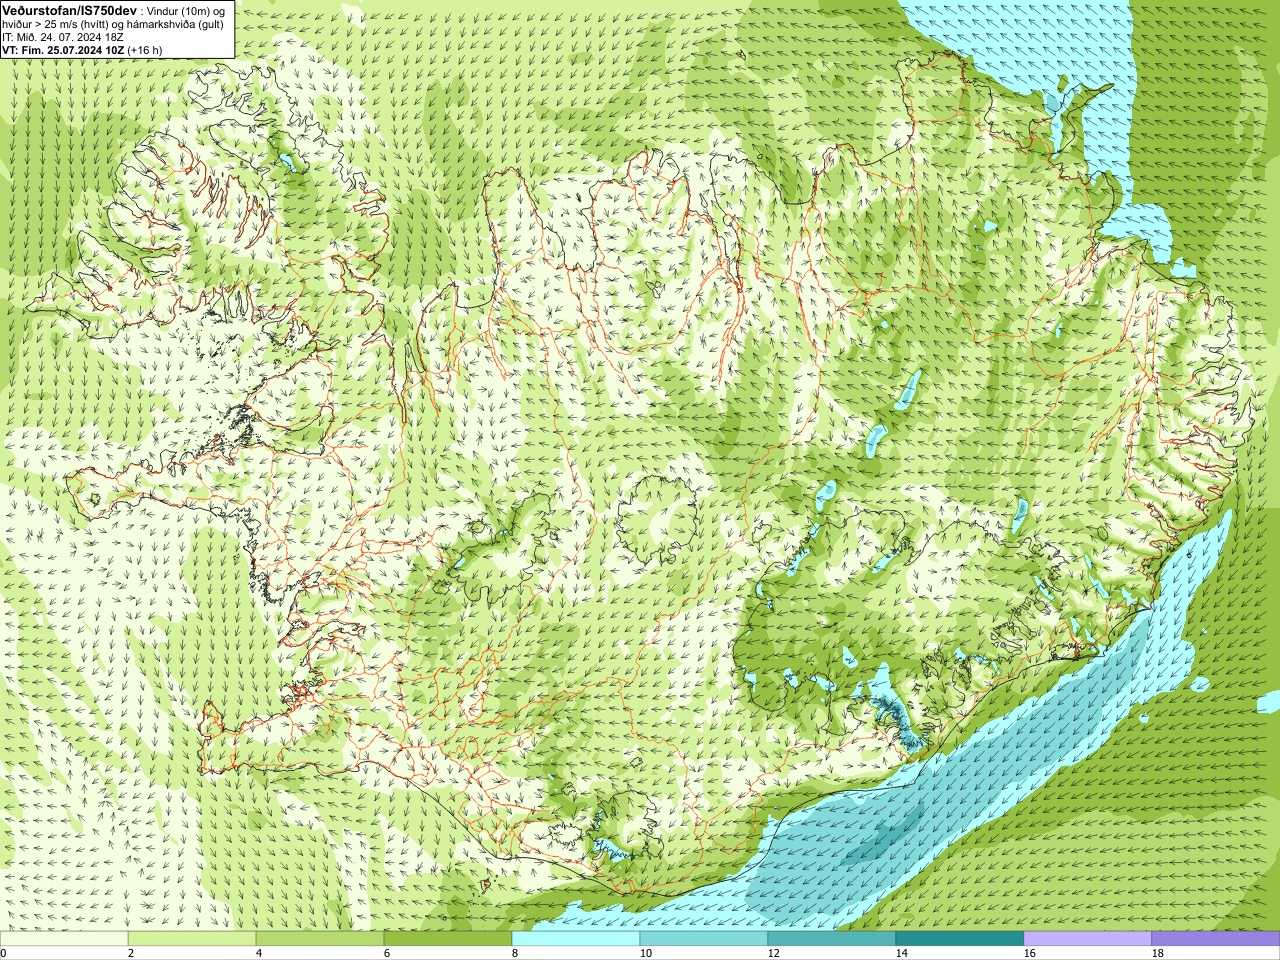Screen dimensions: 1280x960
Task: Click the 8–10 m/s pale cyan swatch
Action: [x=576, y=939]
